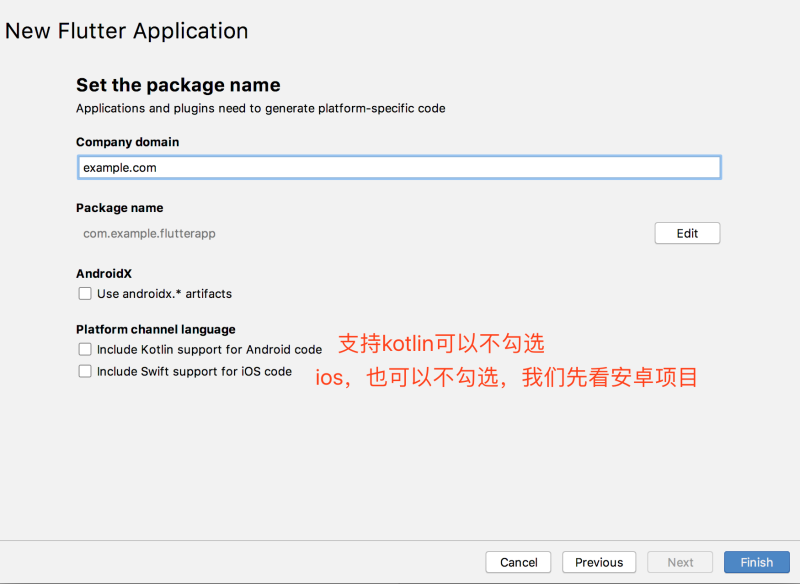Screen dimensions: 800x584
Task: Click the Edit button beside Package name
Action: [687, 233]
